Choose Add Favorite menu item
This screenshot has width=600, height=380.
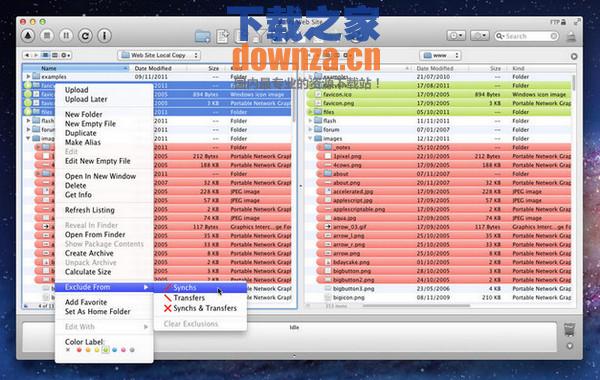click(x=104, y=302)
